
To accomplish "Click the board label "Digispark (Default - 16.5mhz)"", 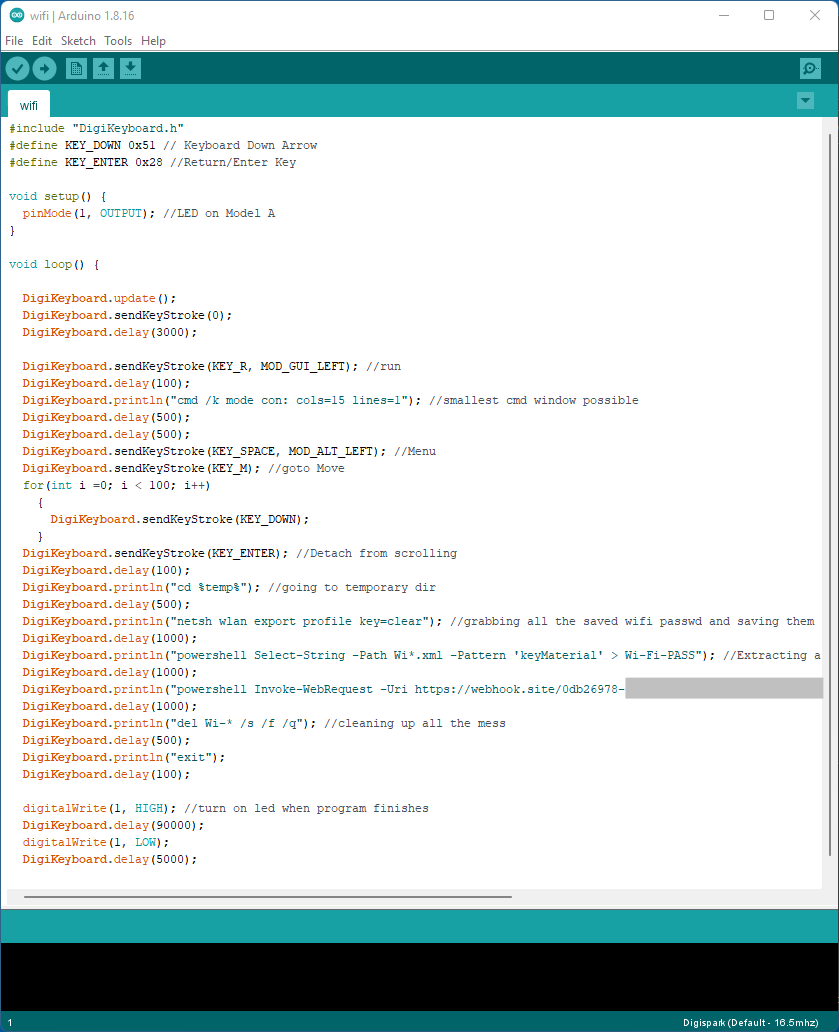I will click(750, 1023).
